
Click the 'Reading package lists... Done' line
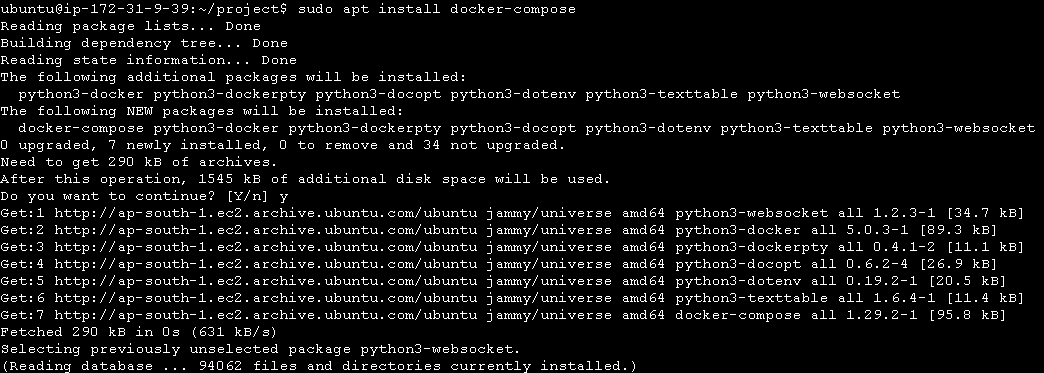(x=130, y=27)
